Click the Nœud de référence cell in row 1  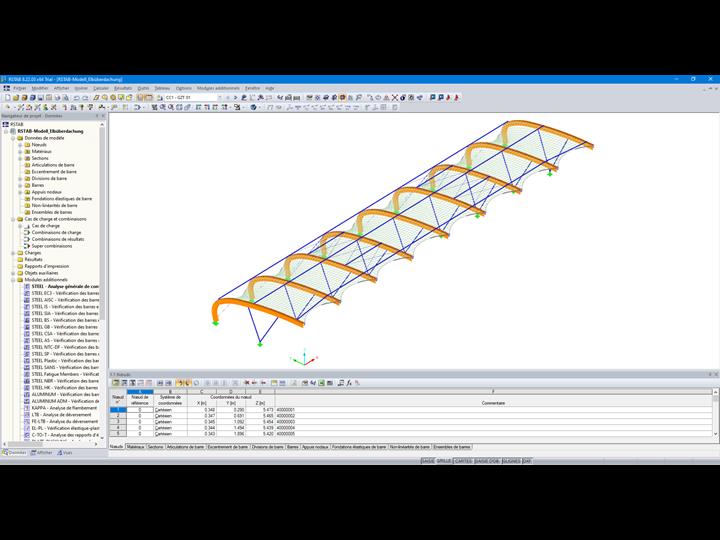140,410
